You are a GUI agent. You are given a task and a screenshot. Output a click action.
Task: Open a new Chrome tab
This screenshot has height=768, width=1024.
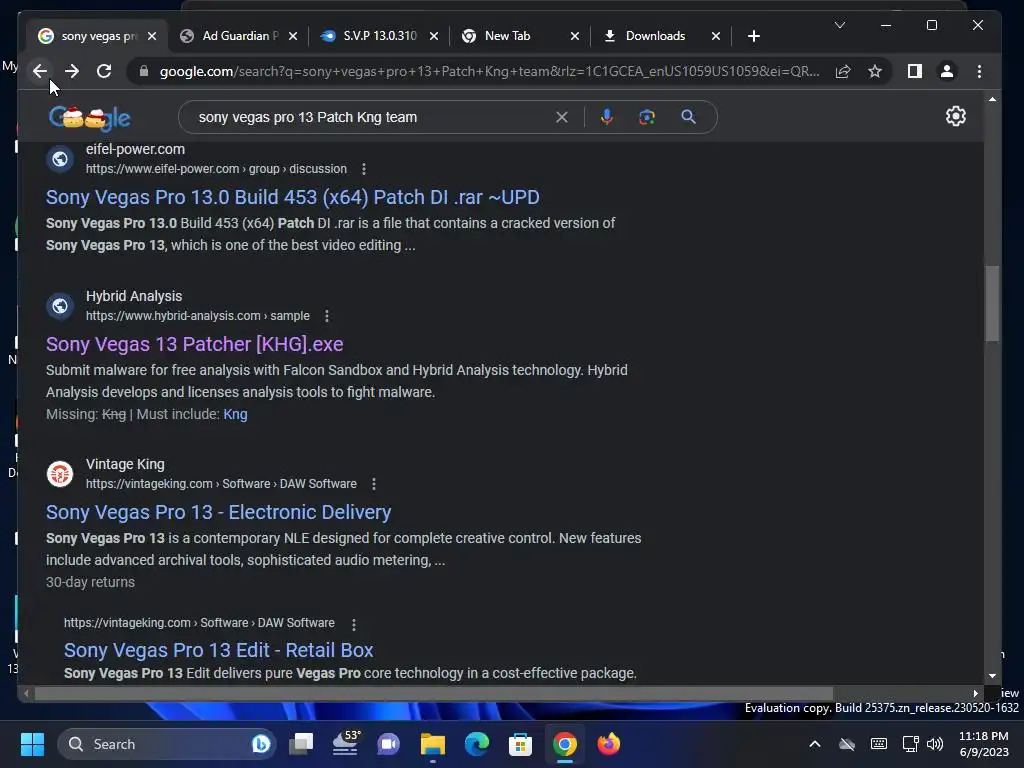point(754,36)
